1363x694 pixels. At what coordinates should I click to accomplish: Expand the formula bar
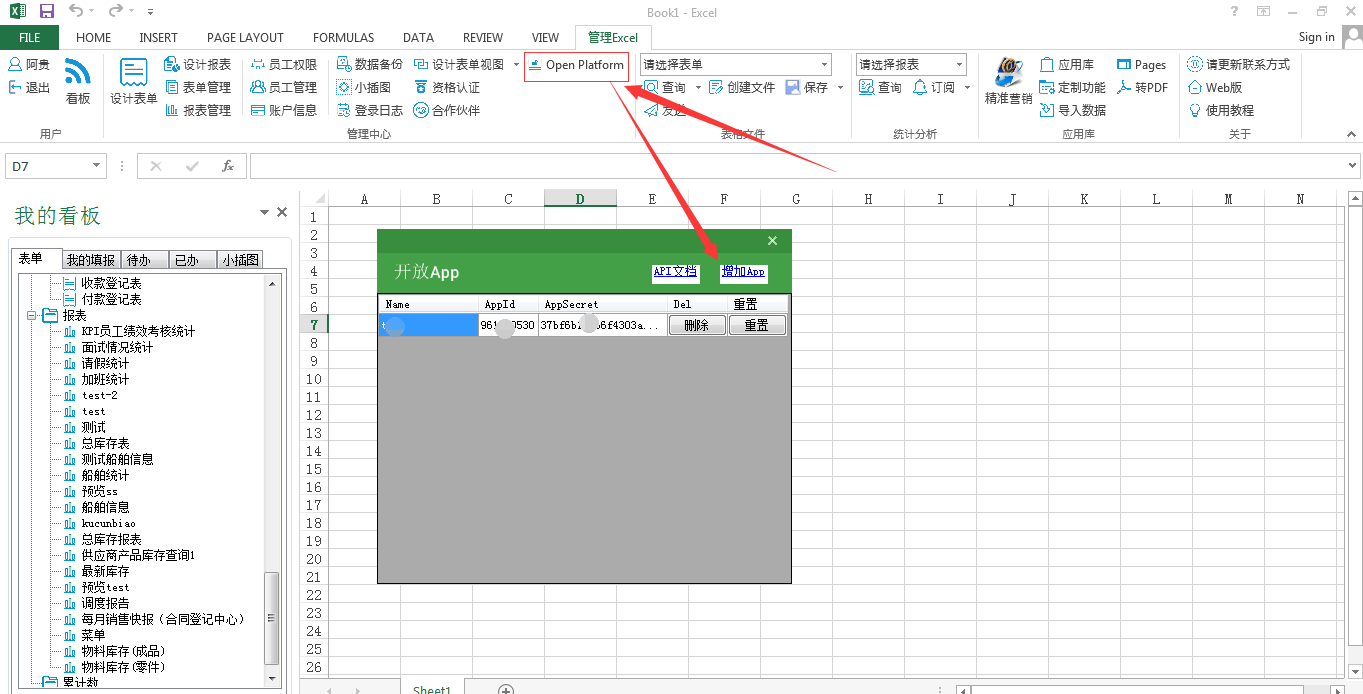pyautogui.click(x=1353, y=166)
